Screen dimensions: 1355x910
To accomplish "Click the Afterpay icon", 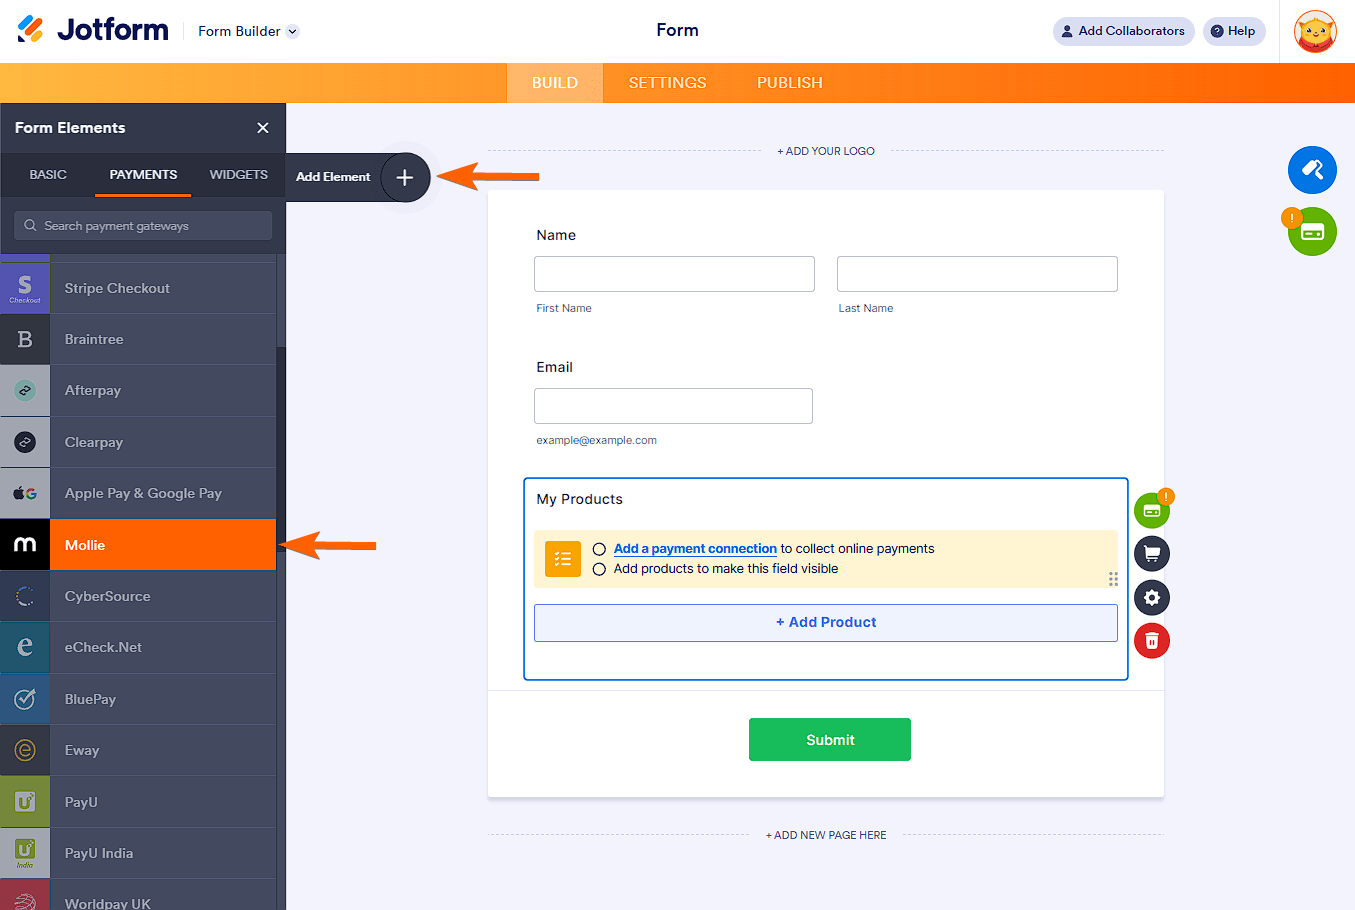I will (25, 391).
